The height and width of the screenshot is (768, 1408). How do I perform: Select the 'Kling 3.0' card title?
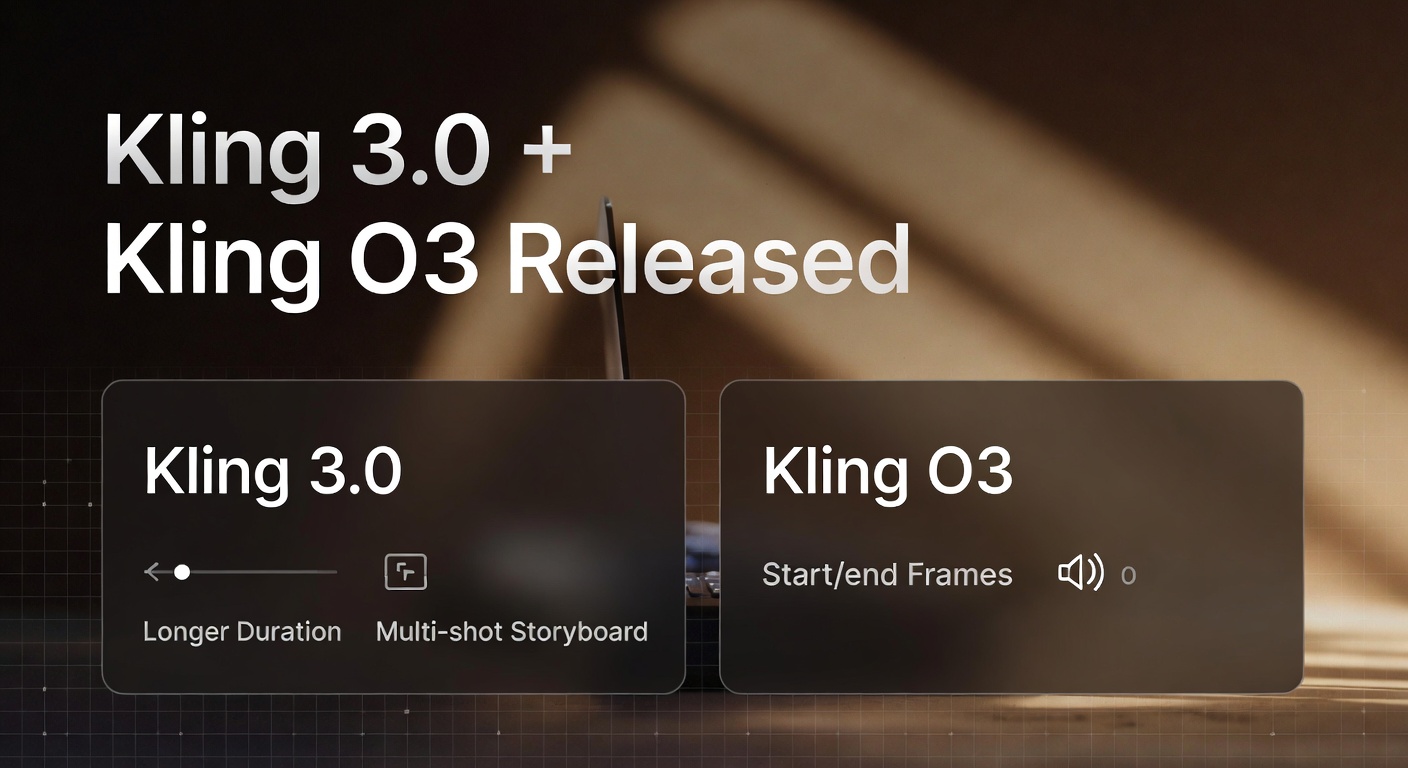pos(273,472)
